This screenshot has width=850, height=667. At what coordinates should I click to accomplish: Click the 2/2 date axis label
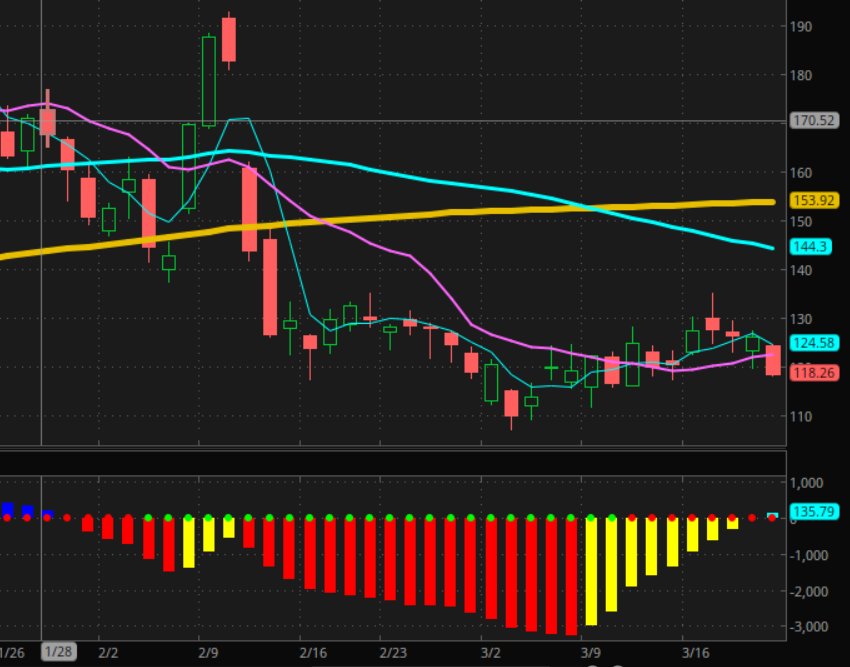point(108,652)
